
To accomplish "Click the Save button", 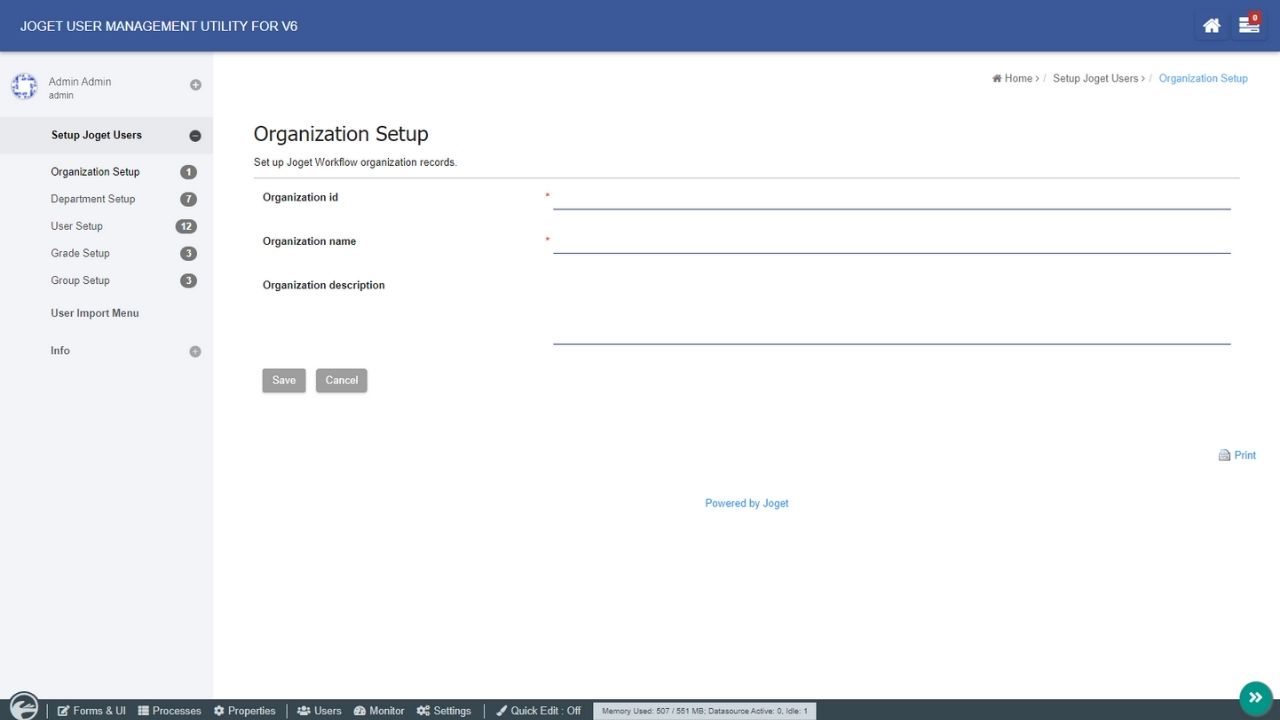I will [284, 380].
